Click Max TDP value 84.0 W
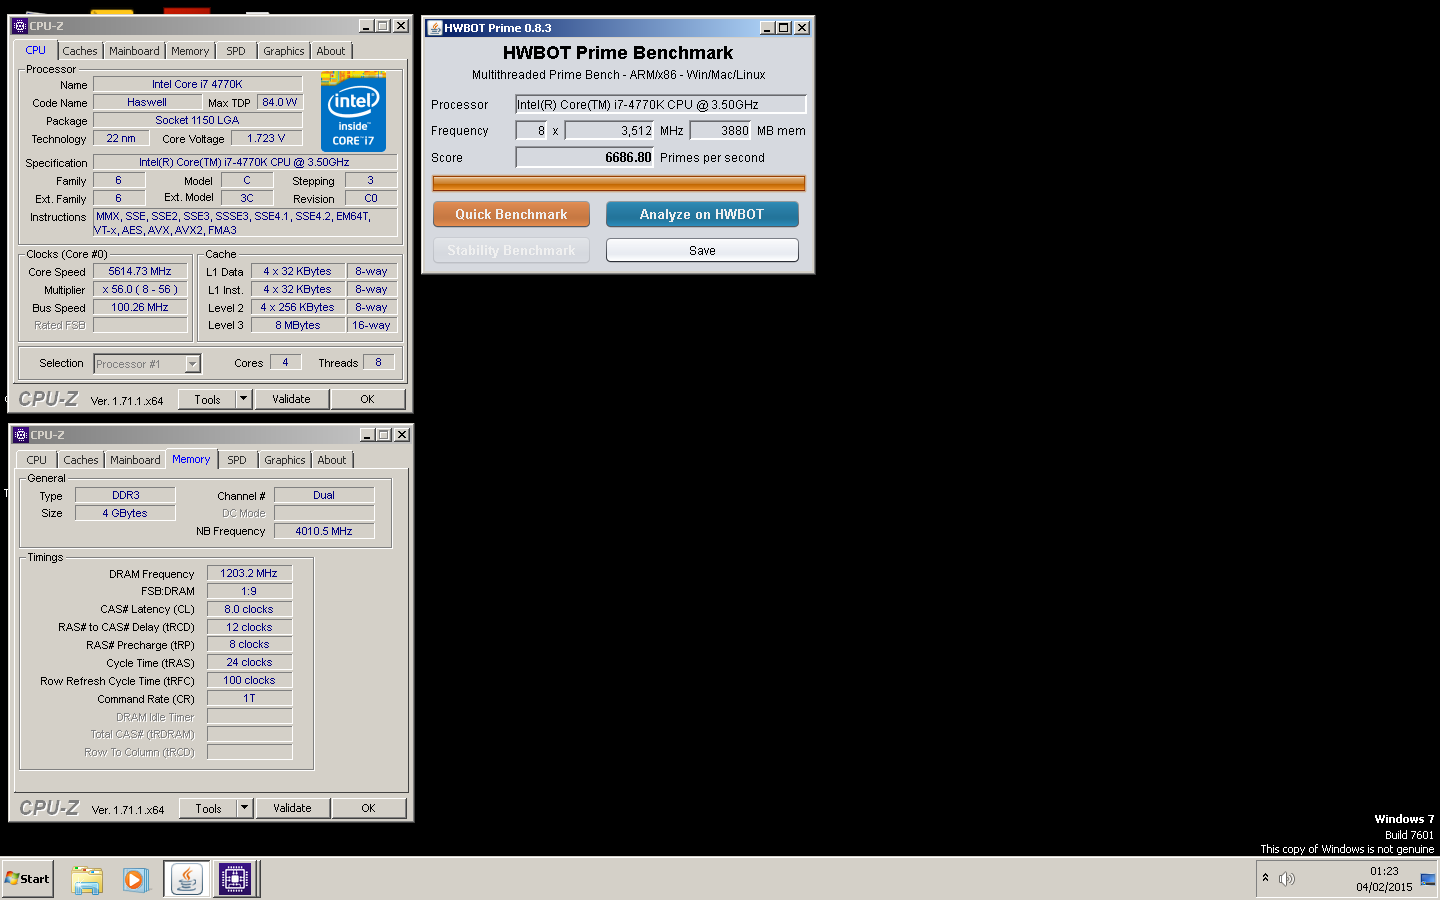 click(279, 102)
